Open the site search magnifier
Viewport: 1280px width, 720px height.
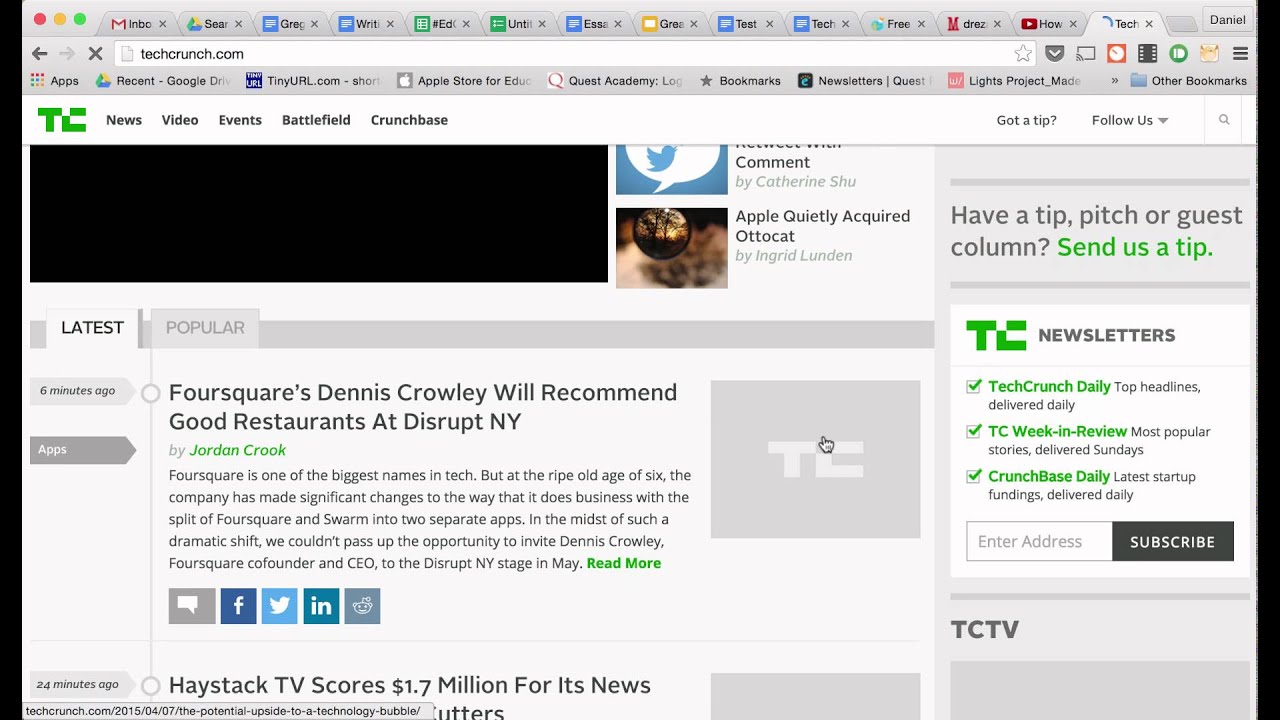tap(1224, 120)
